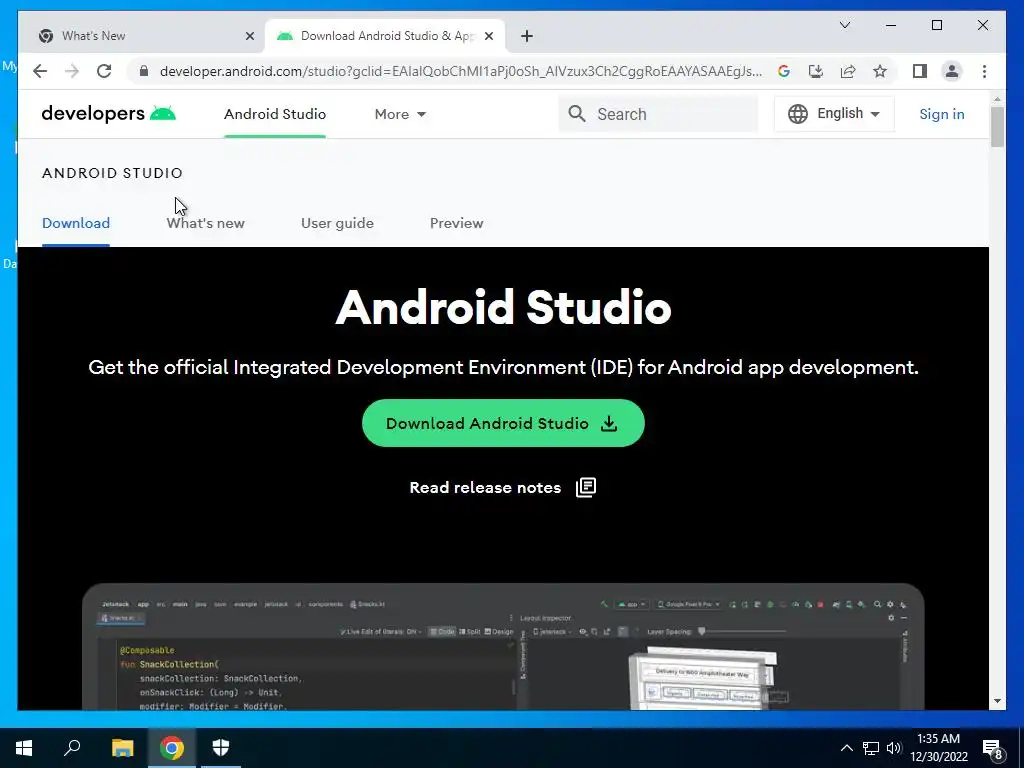View site info via the padlock icon
This screenshot has height=768, width=1024.
coord(144,71)
